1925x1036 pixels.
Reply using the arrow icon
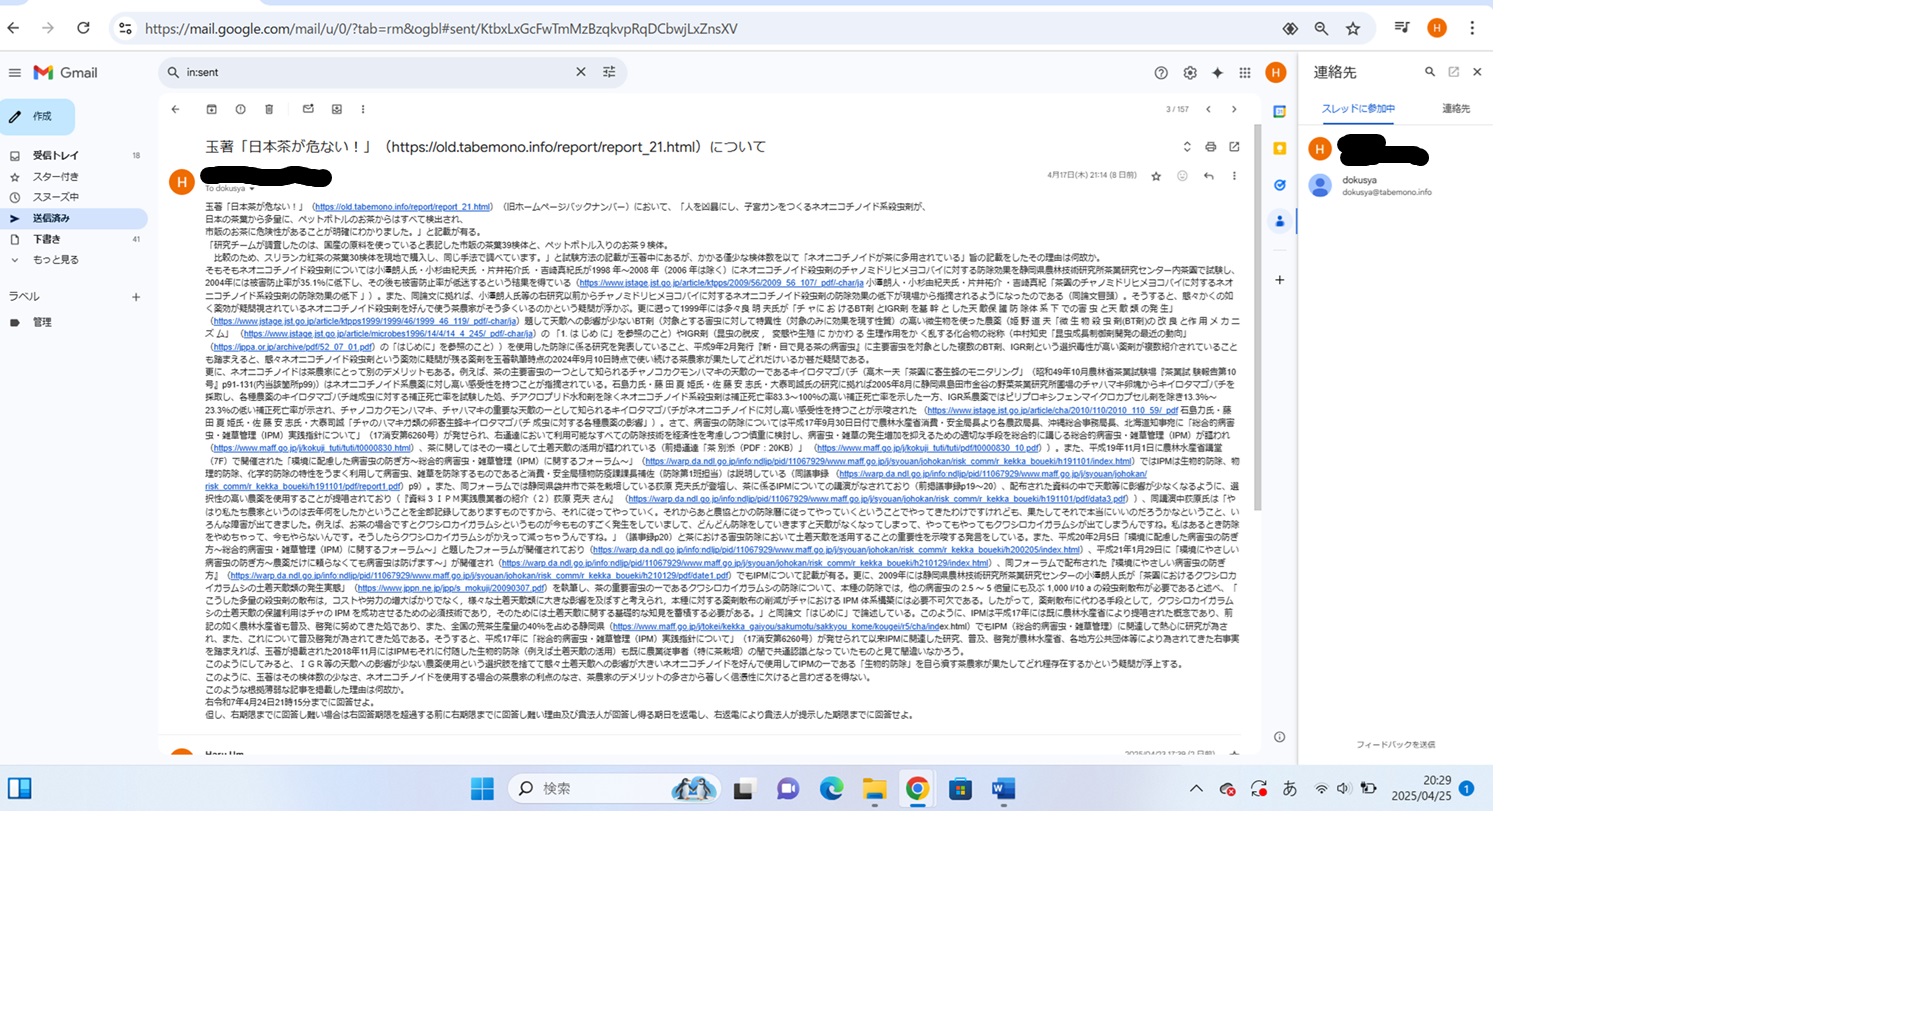pyautogui.click(x=1209, y=176)
